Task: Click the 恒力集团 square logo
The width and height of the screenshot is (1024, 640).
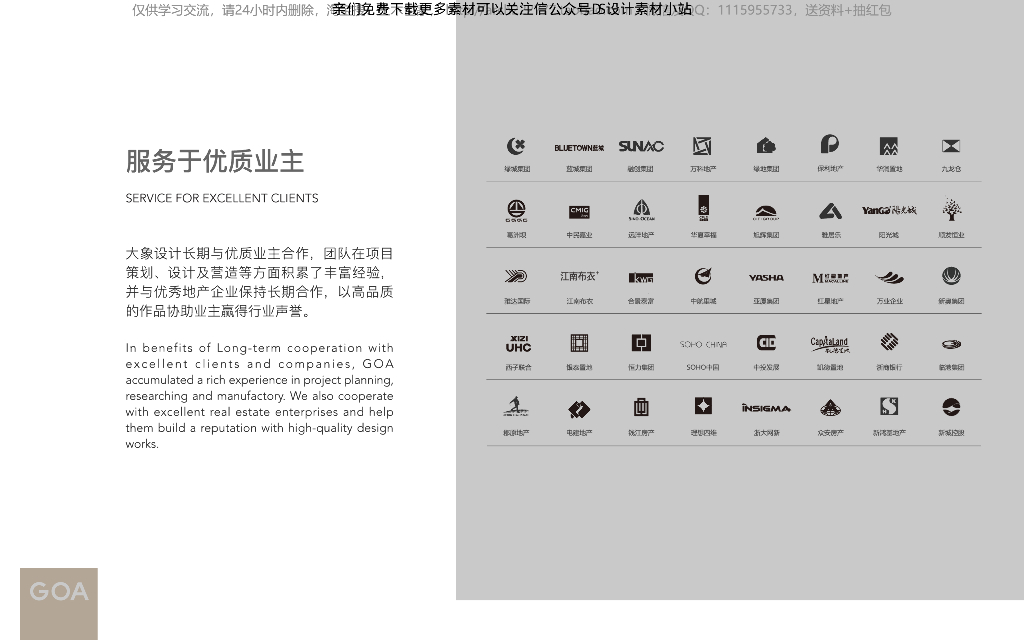Action: pos(641,343)
